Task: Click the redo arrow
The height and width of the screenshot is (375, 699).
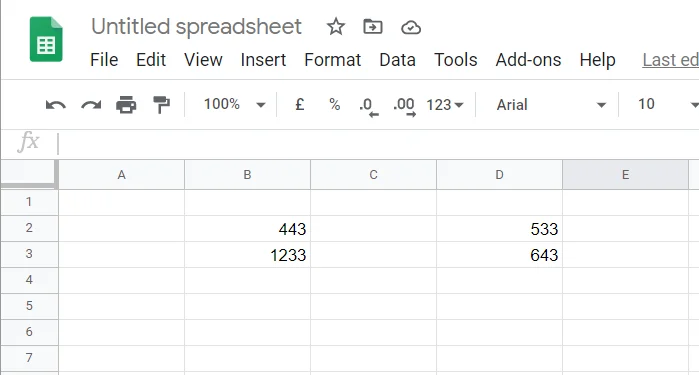Action: coord(91,105)
